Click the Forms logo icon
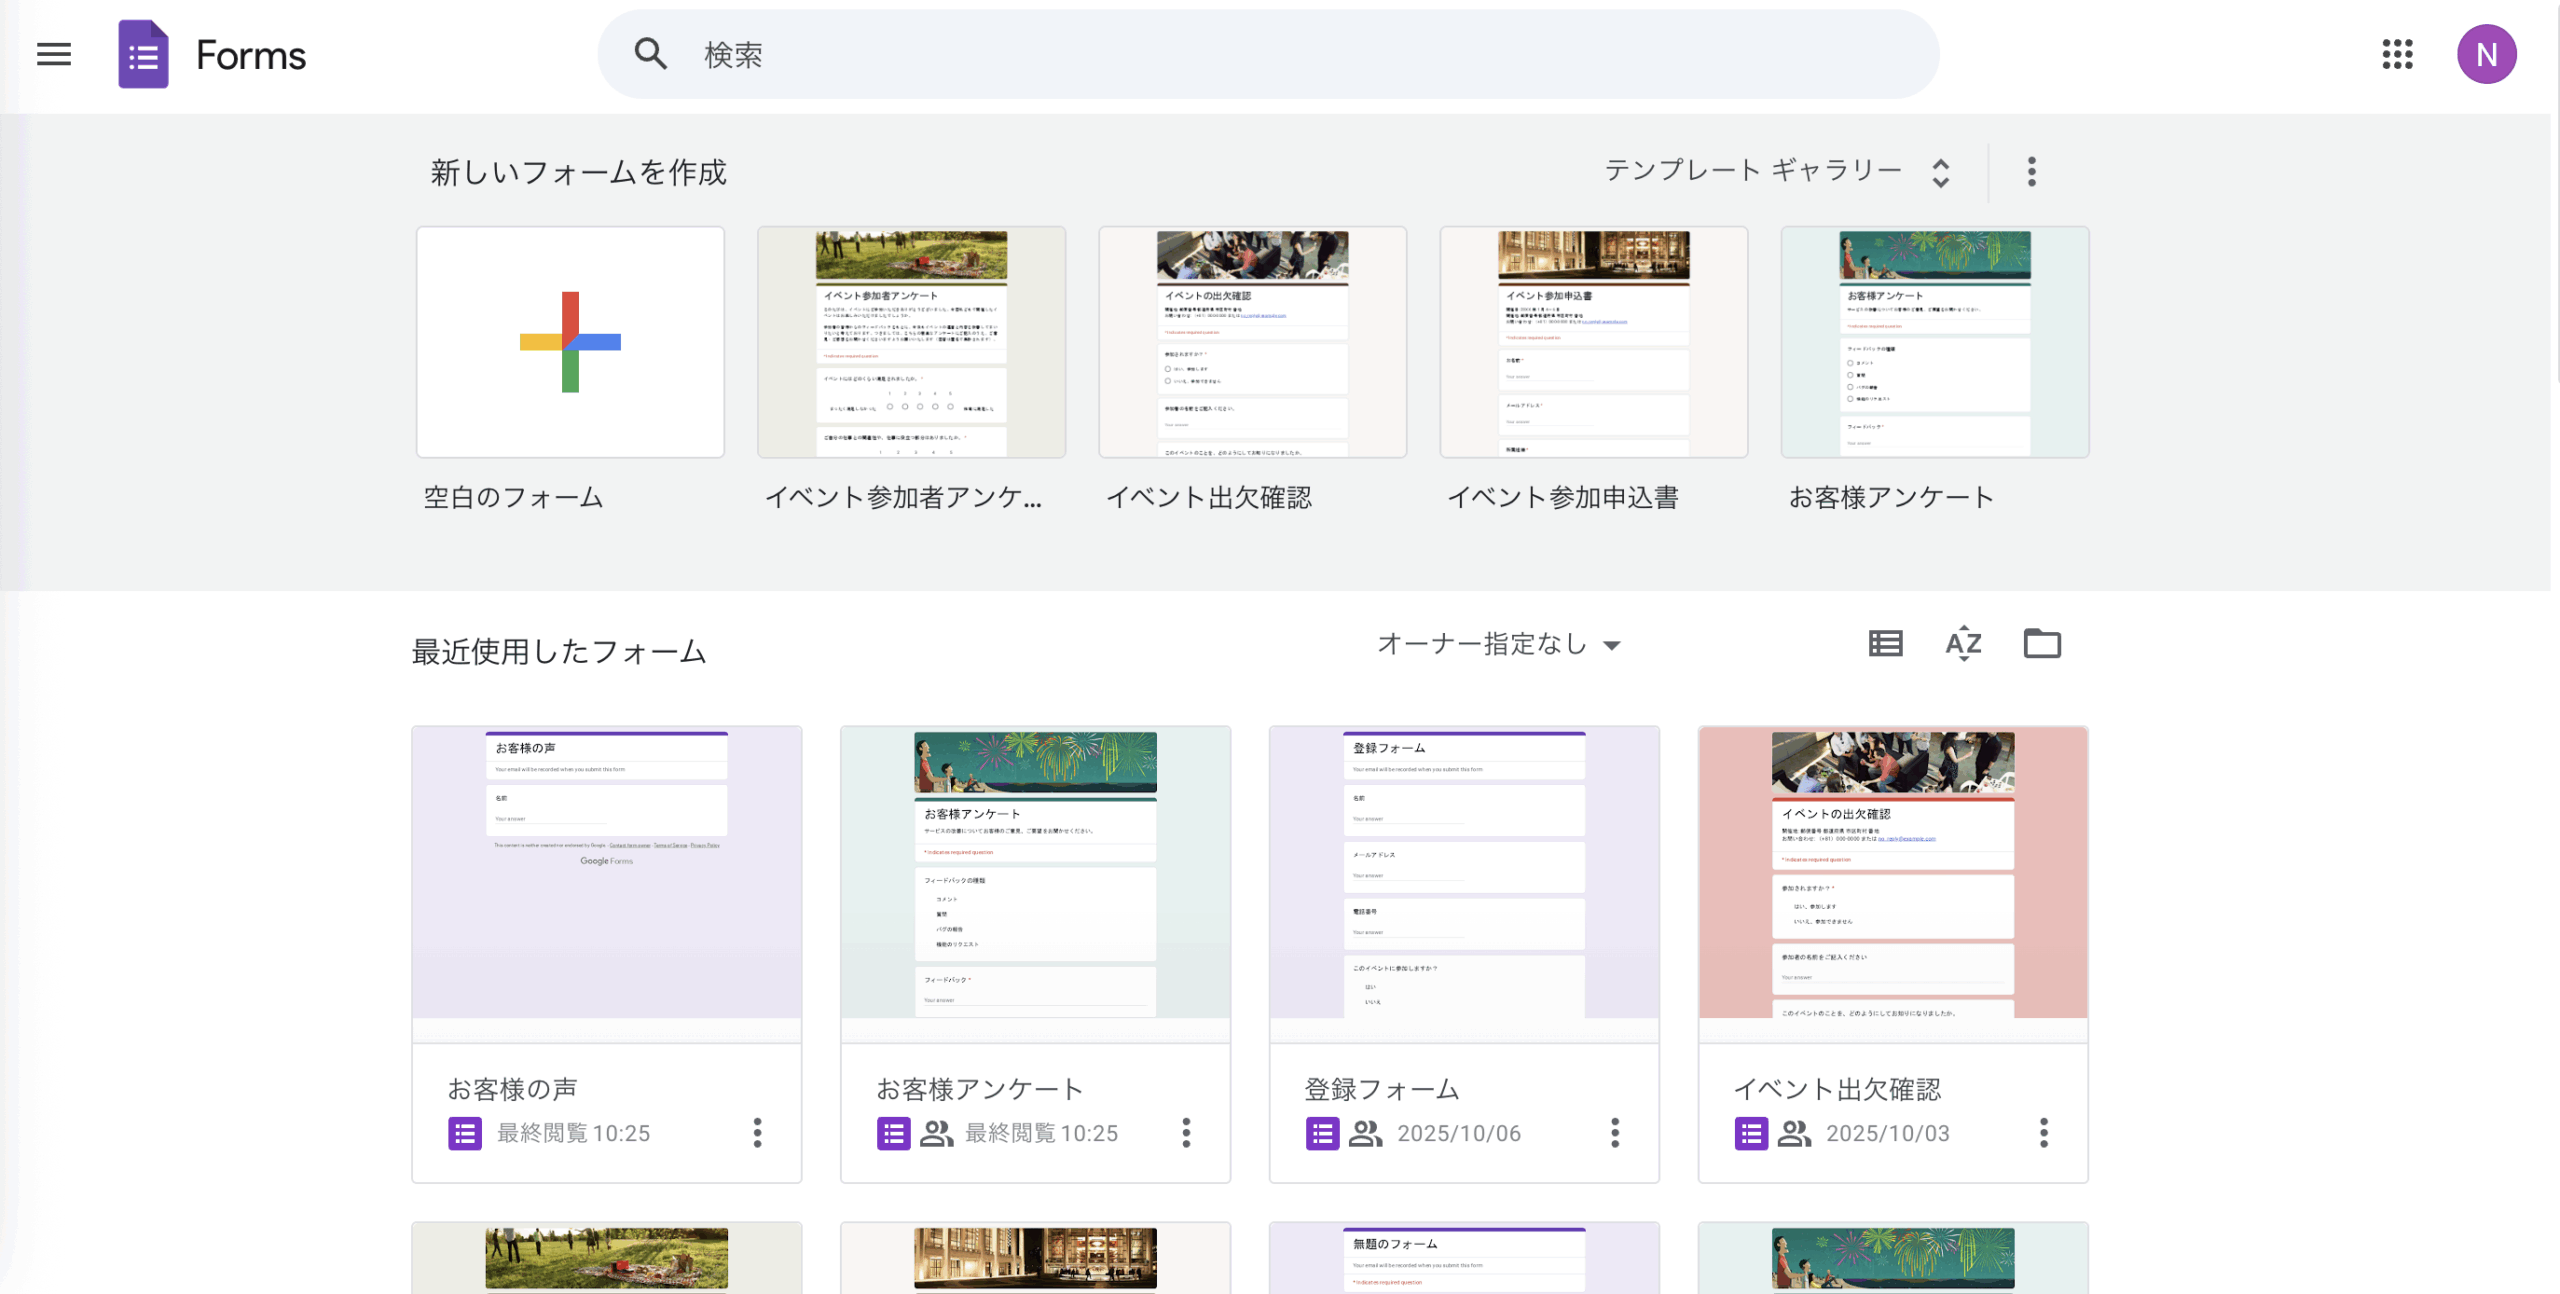2560x1294 pixels. [143, 54]
